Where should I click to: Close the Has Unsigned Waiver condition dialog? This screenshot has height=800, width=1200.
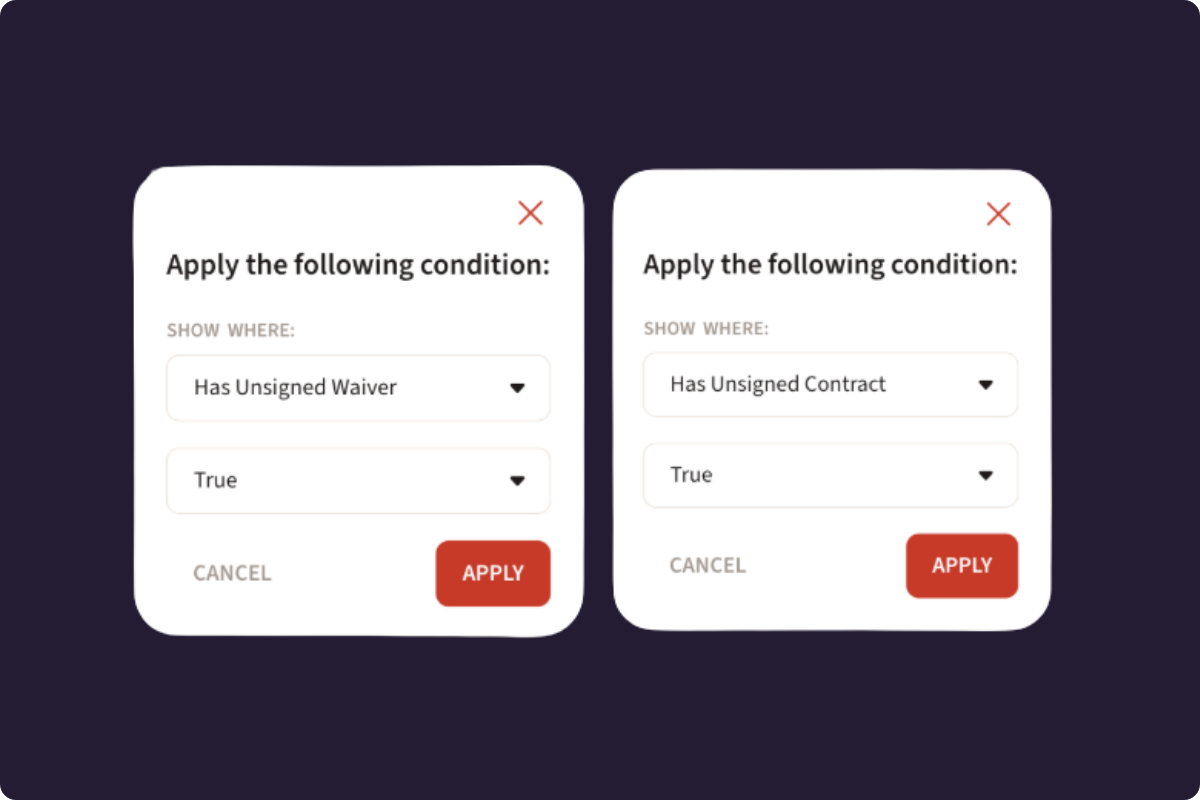tap(530, 212)
